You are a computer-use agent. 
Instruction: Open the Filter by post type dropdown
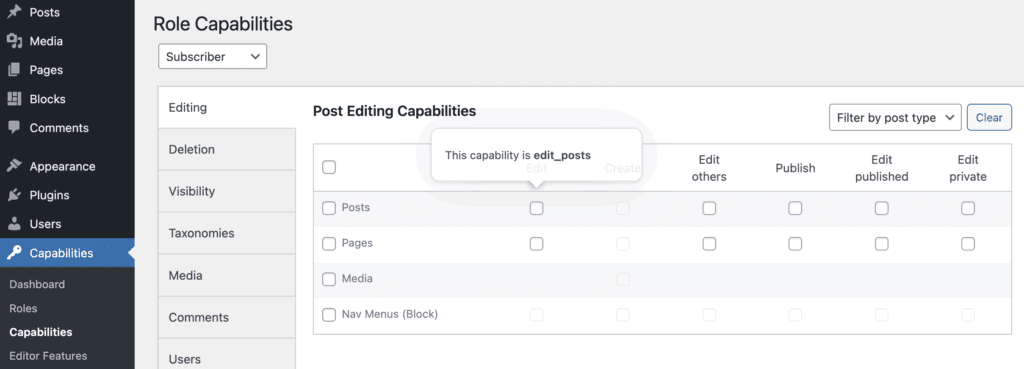click(895, 118)
